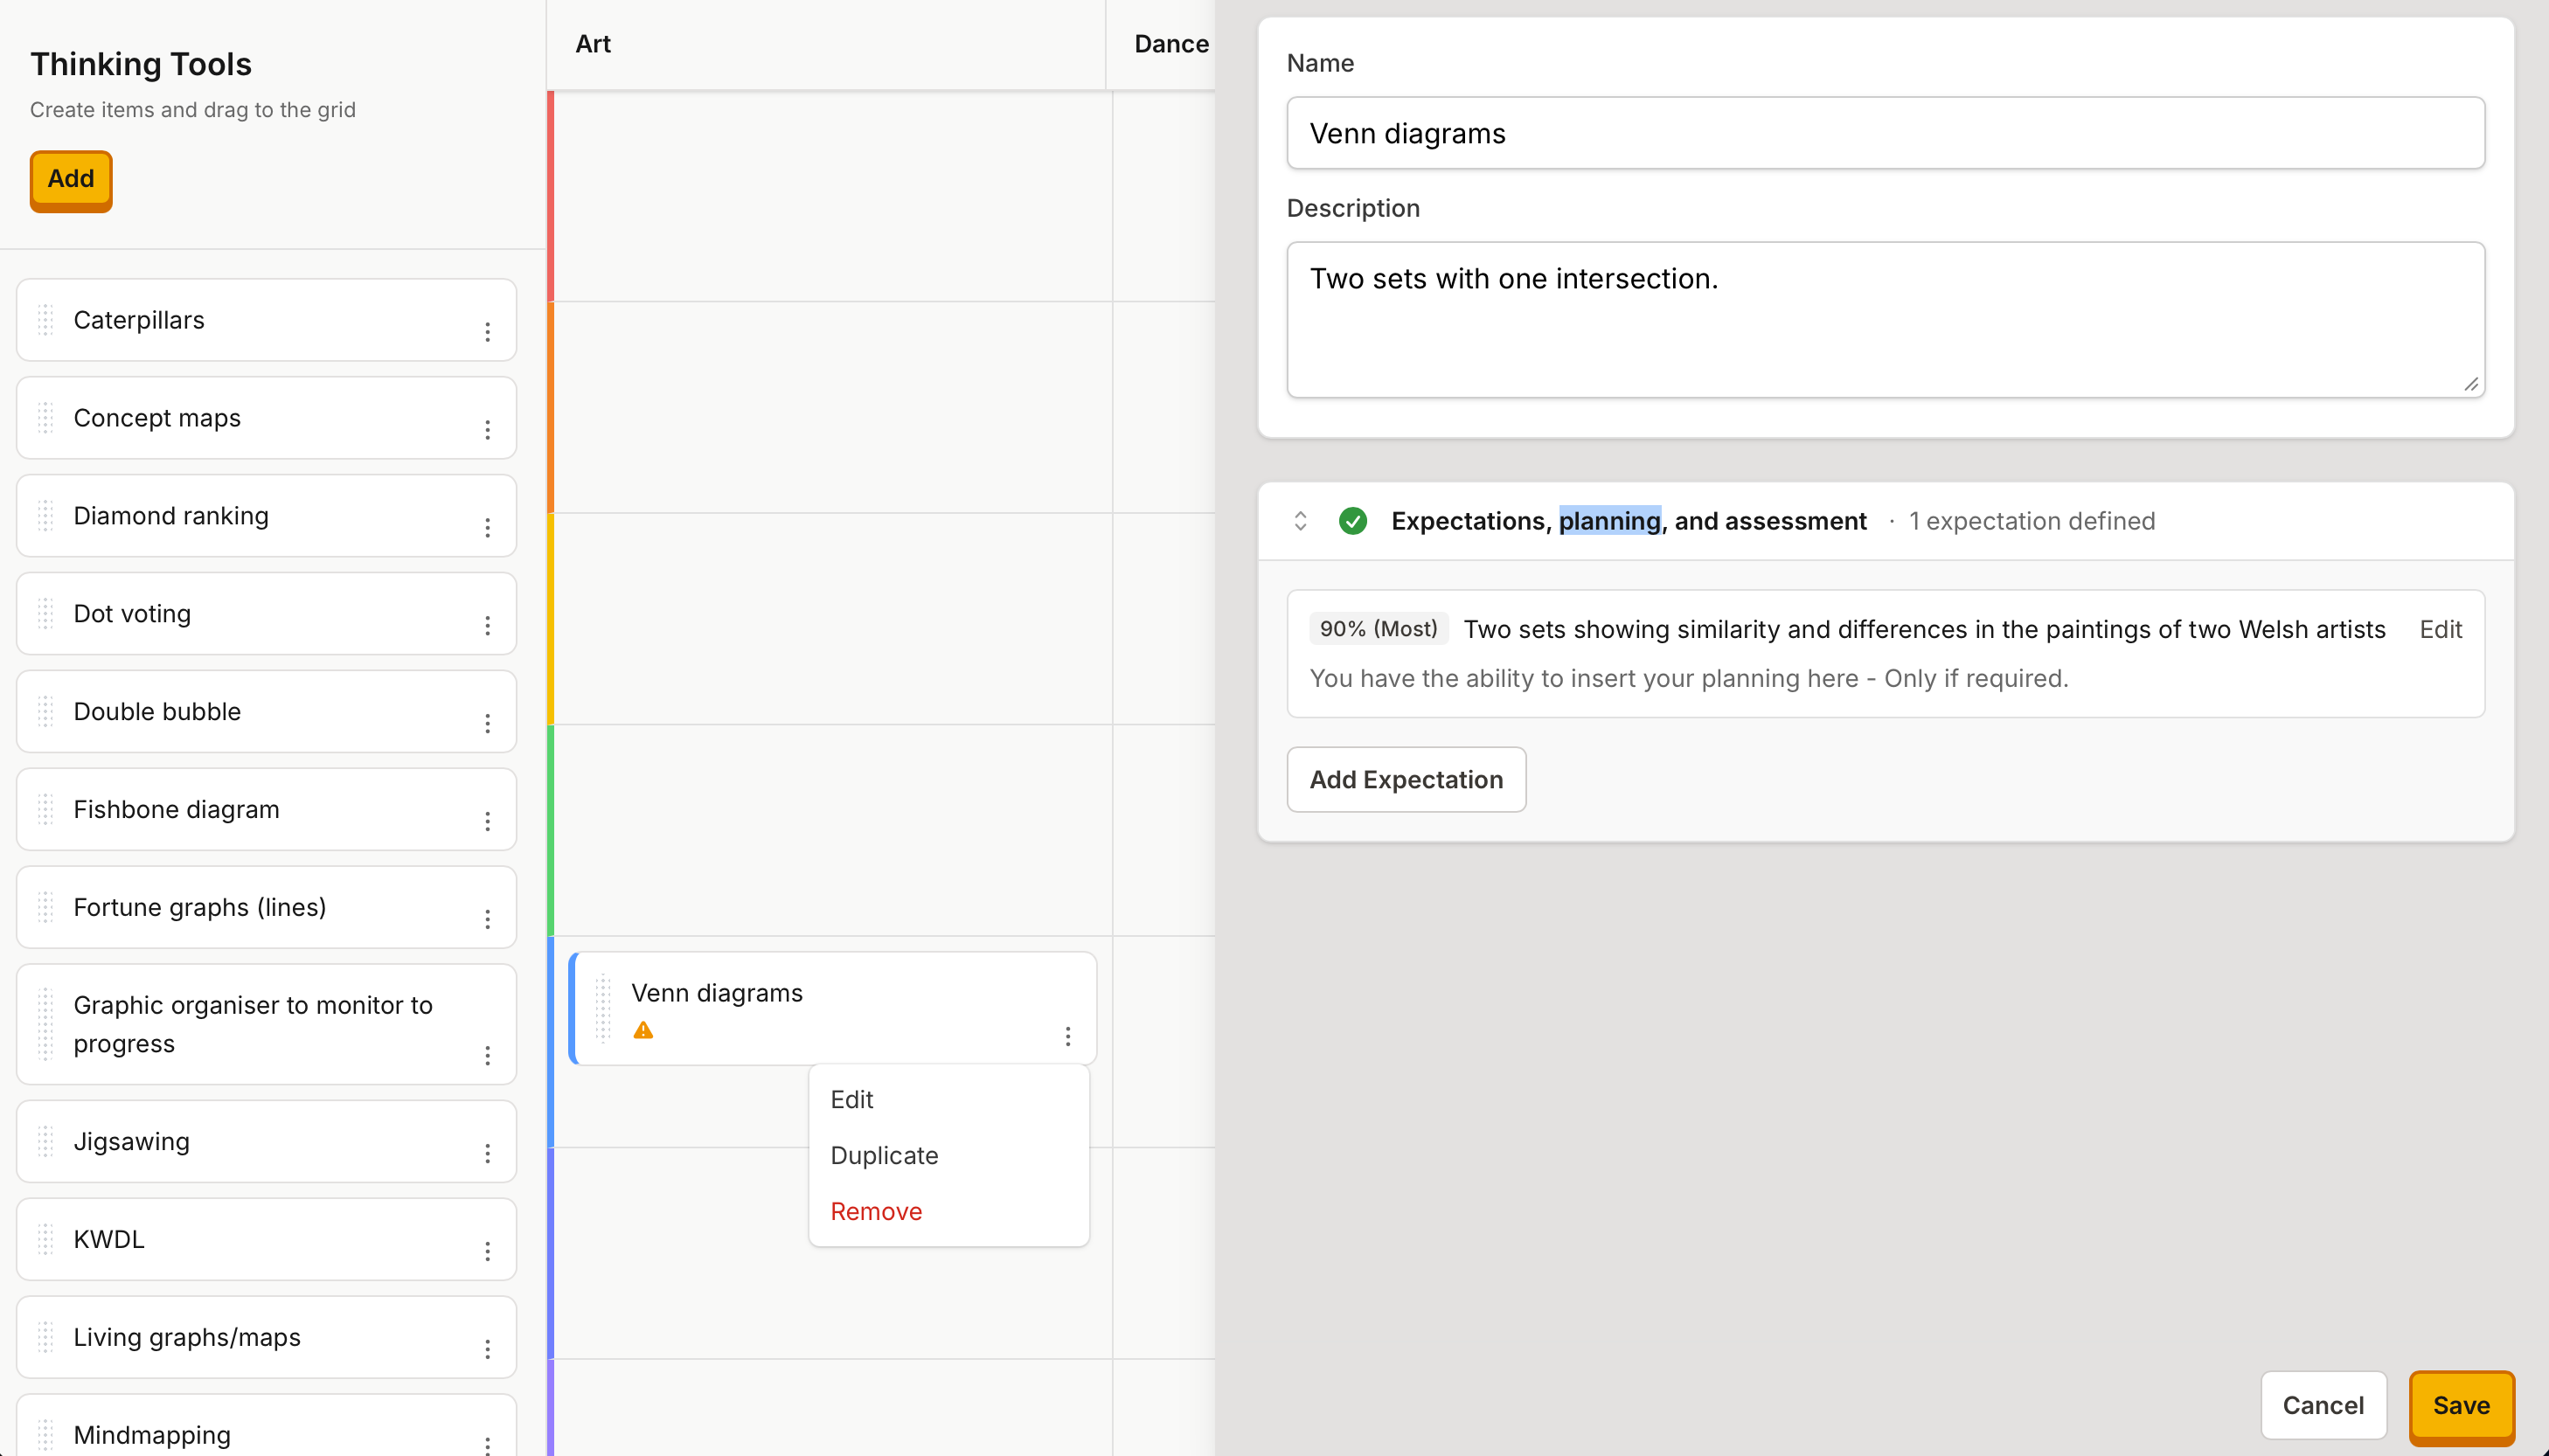Screen dimensions: 2549x1456
Task: Click the Description text area
Action: pyautogui.click(x=1885, y=320)
